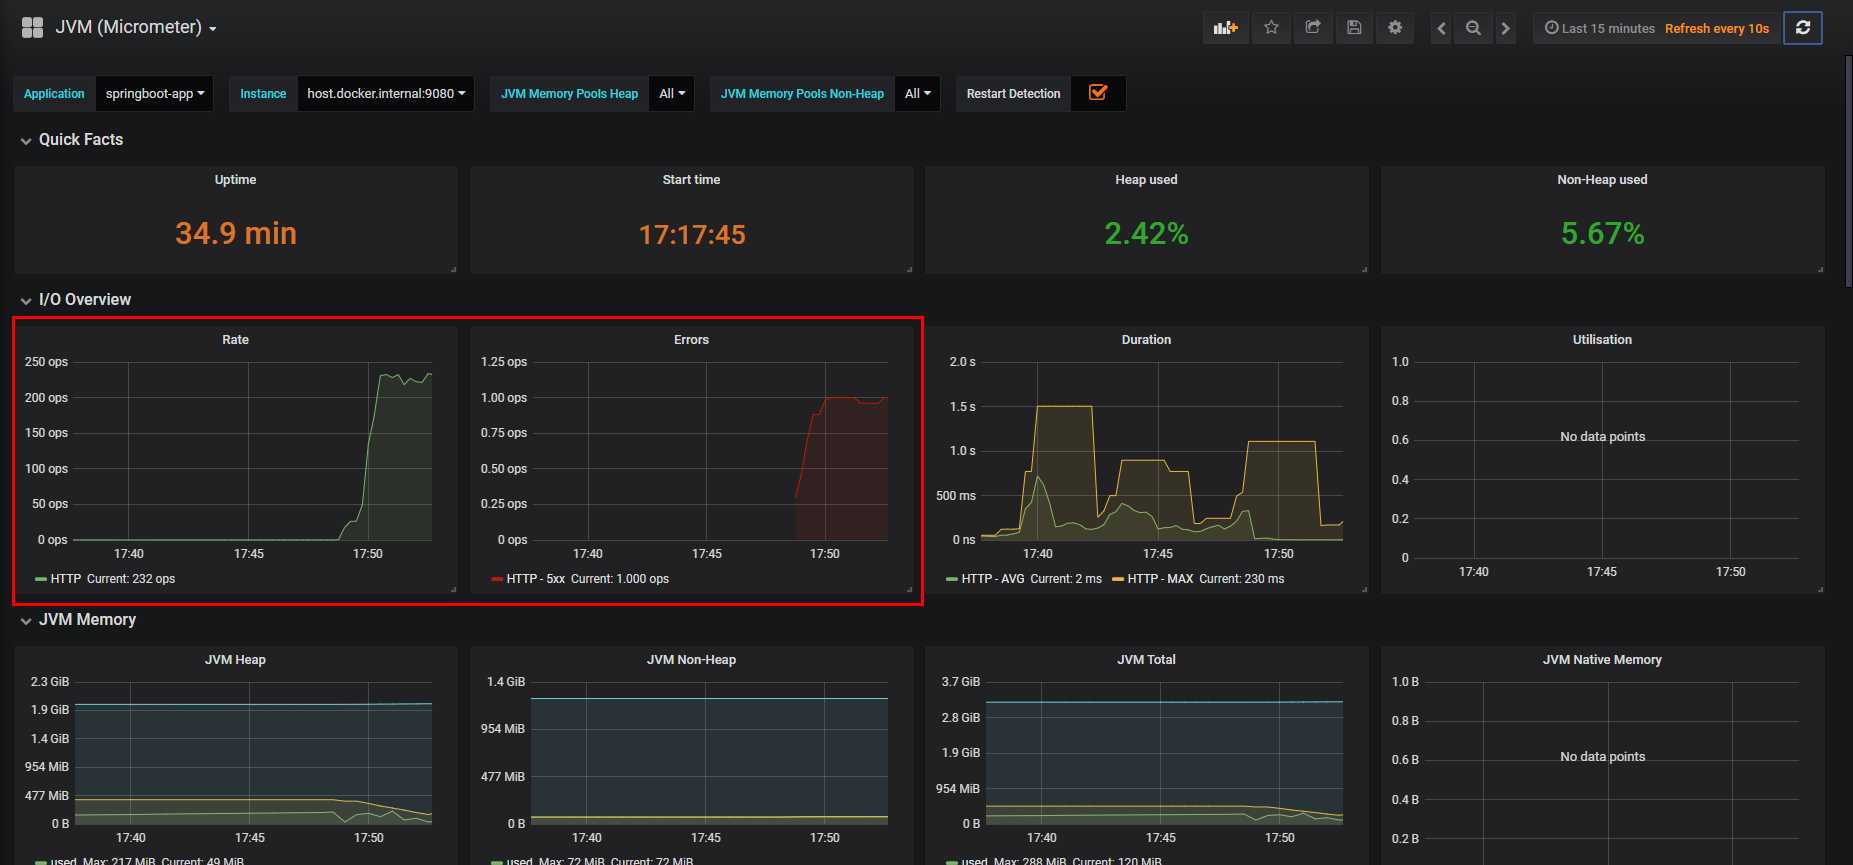This screenshot has height=865, width=1853.
Task: Open the Heap used panel title menu
Action: (1146, 180)
